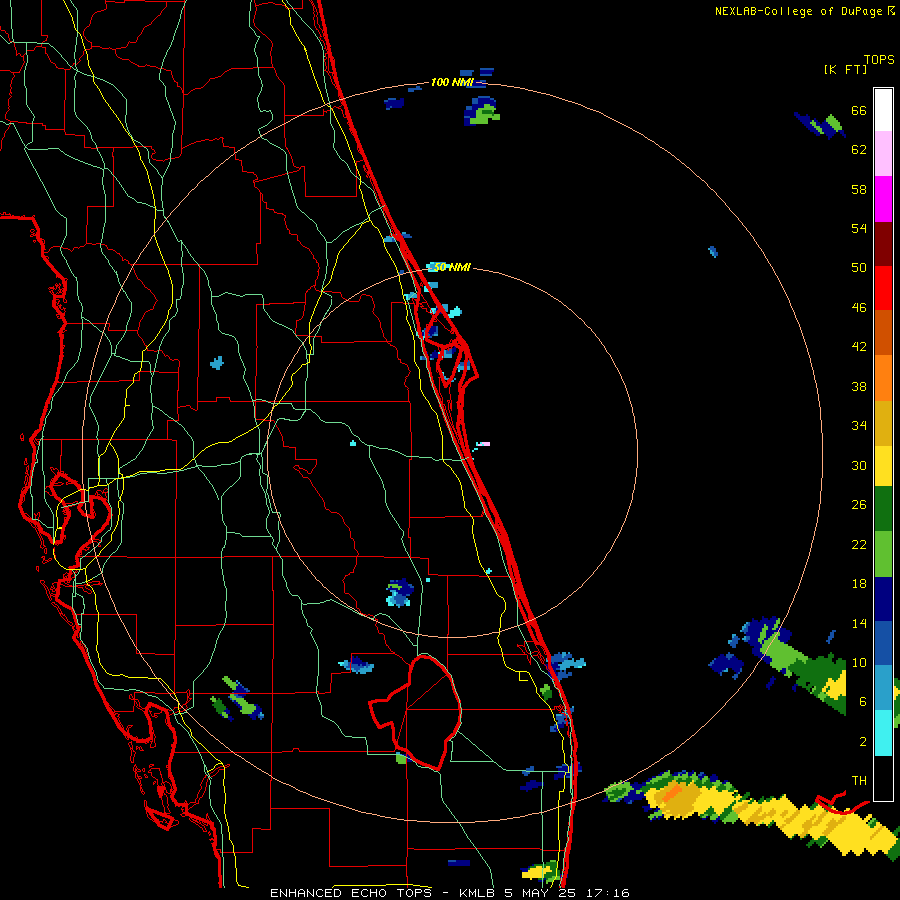Click the 30 legend value

[859, 465]
